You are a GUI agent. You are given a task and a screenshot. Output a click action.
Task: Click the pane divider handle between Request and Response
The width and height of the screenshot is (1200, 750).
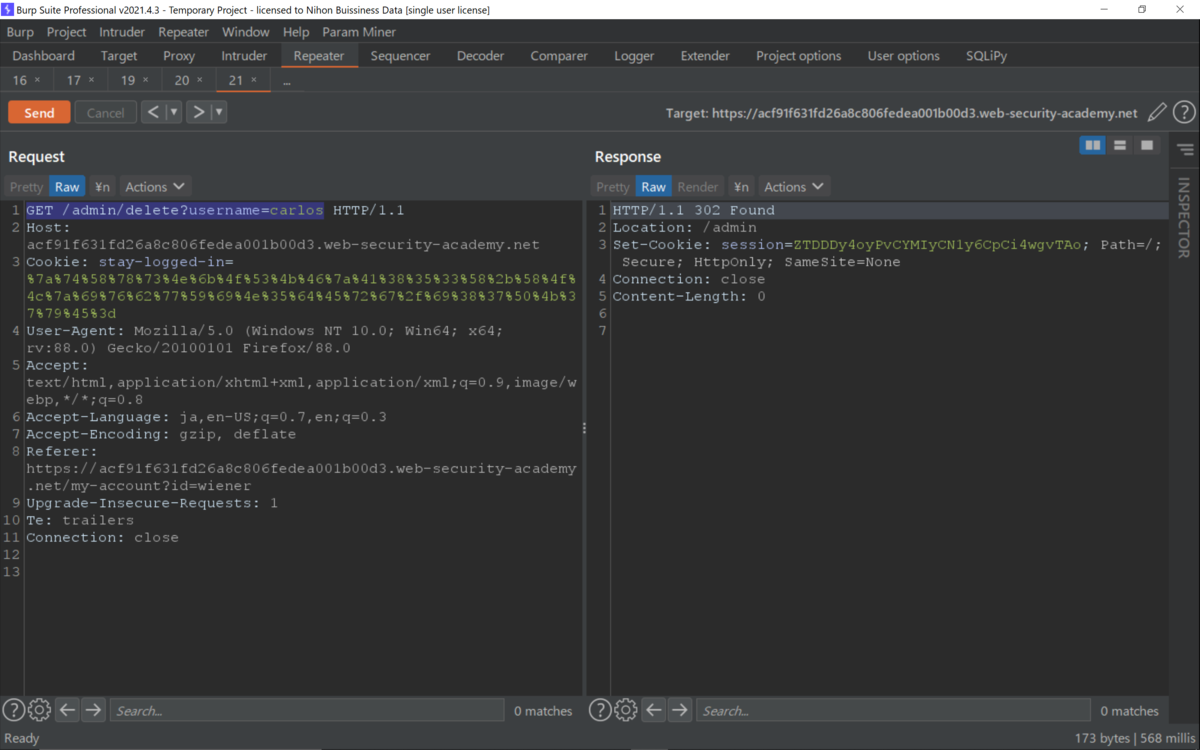click(584, 427)
